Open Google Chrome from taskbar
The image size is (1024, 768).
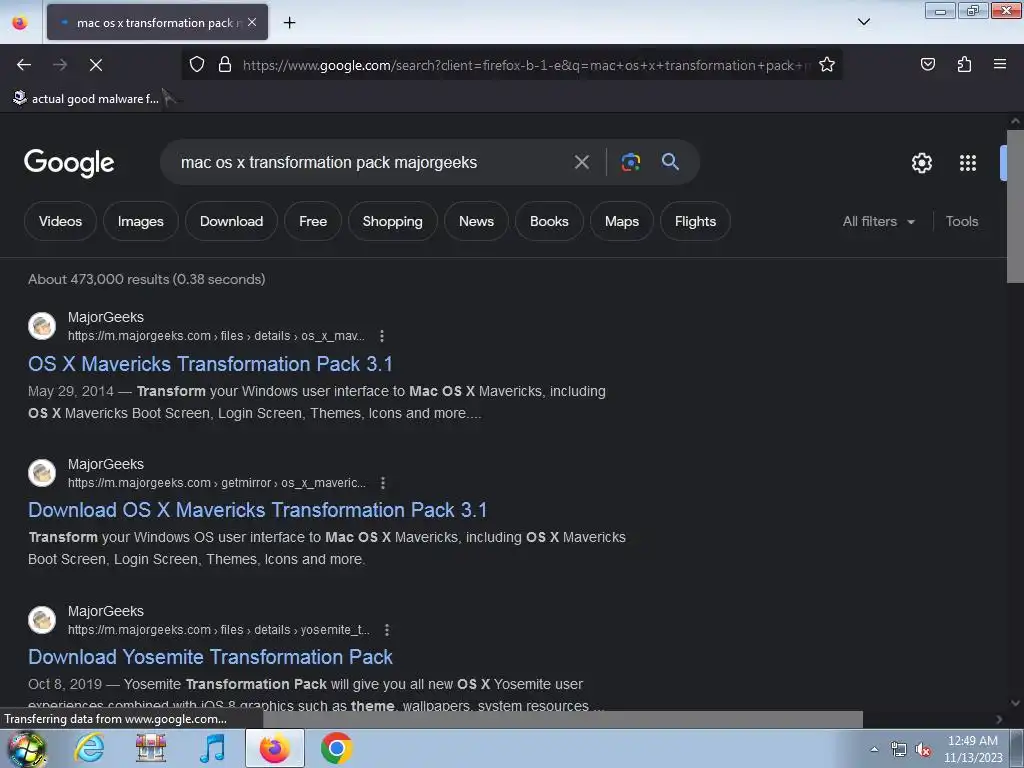click(336, 748)
